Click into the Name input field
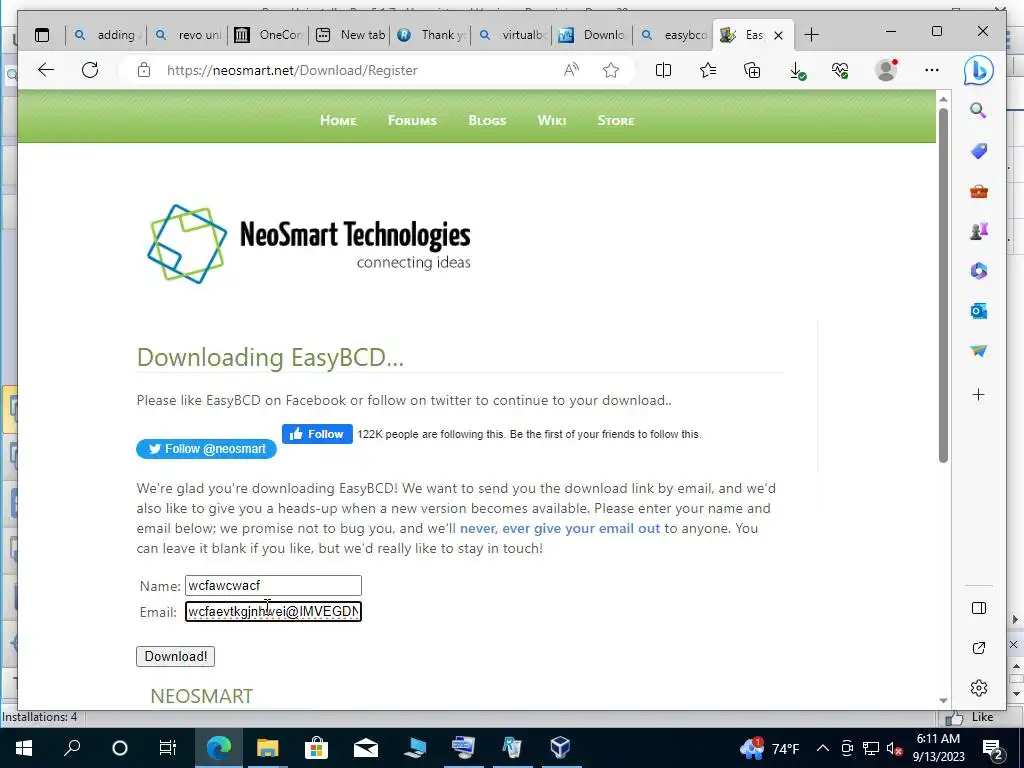Viewport: 1024px width, 768px height. point(273,585)
